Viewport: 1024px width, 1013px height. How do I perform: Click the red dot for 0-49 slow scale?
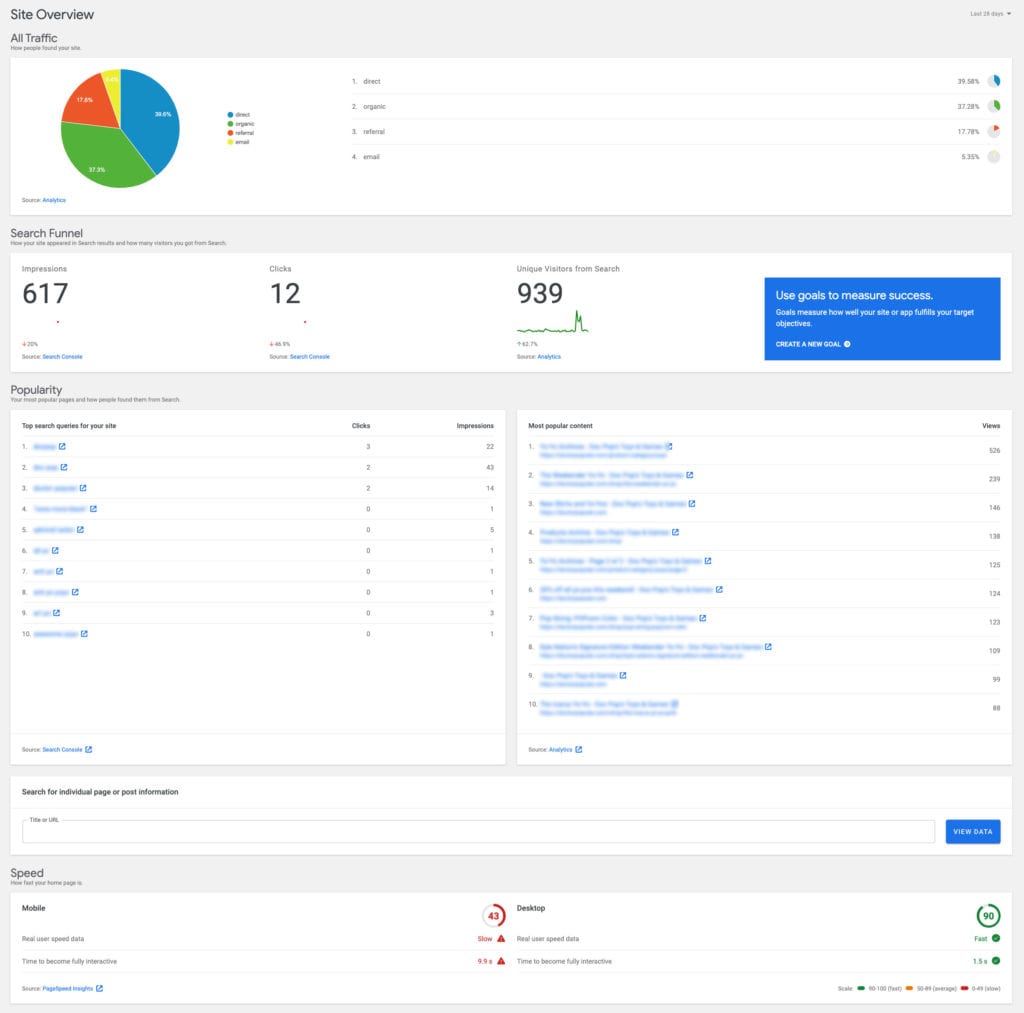click(965, 988)
